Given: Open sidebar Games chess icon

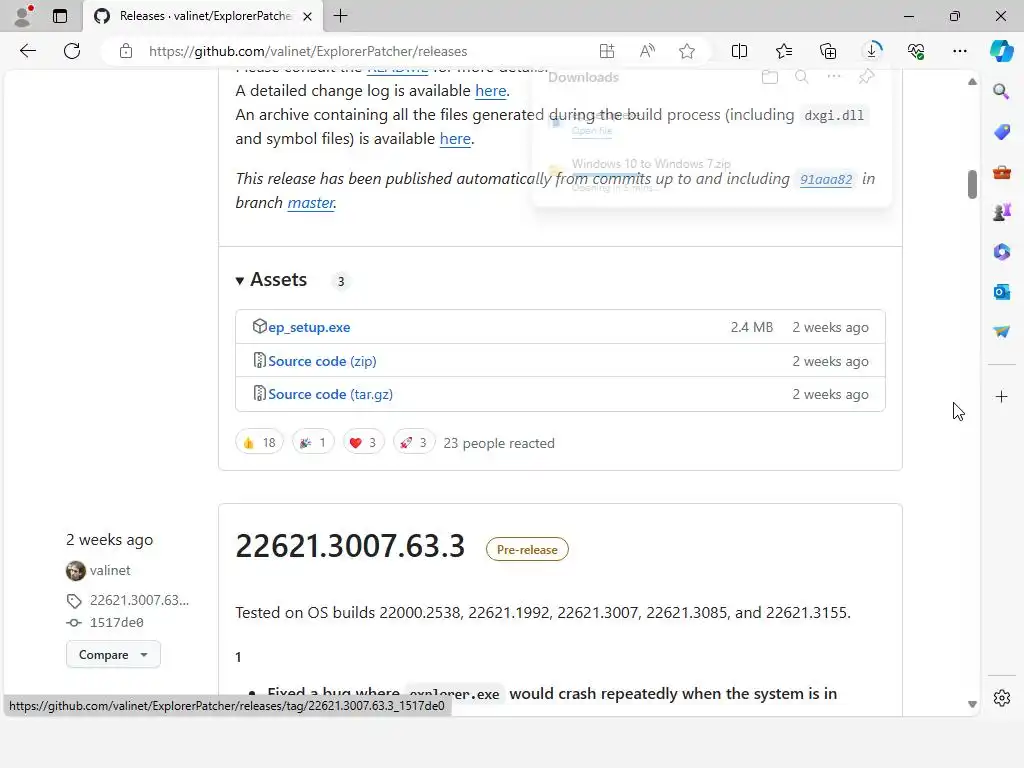Looking at the screenshot, I should pos(1001,212).
